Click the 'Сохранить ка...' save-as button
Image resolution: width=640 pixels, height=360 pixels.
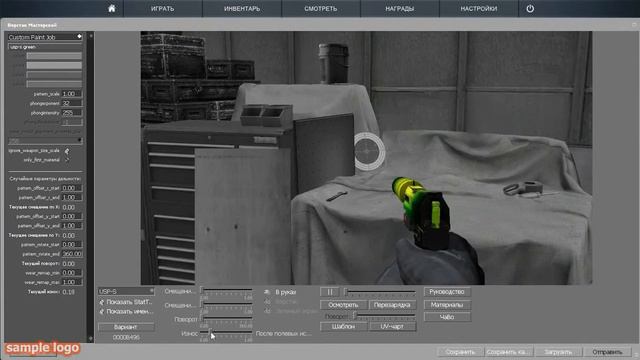(508, 352)
